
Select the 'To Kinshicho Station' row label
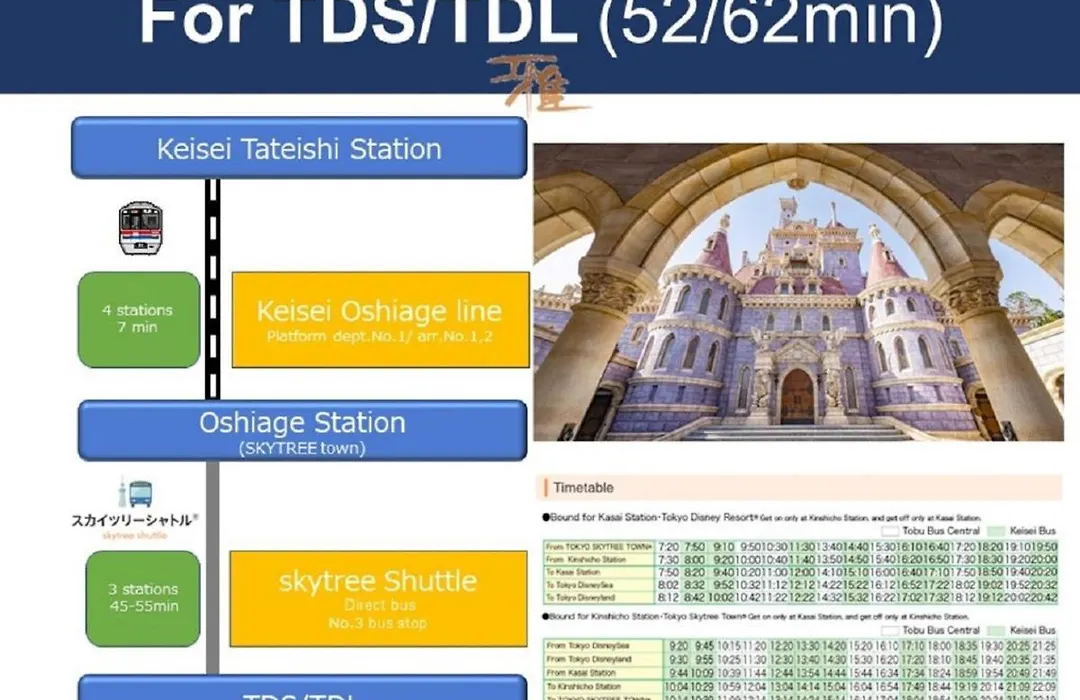point(603,687)
